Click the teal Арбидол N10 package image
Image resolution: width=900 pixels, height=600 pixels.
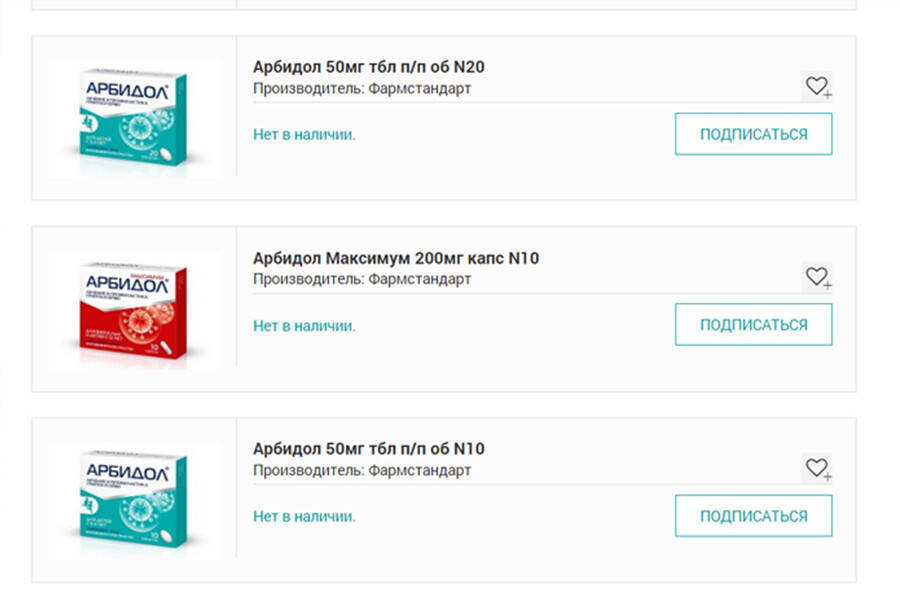pyautogui.click(x=134, y=500)
